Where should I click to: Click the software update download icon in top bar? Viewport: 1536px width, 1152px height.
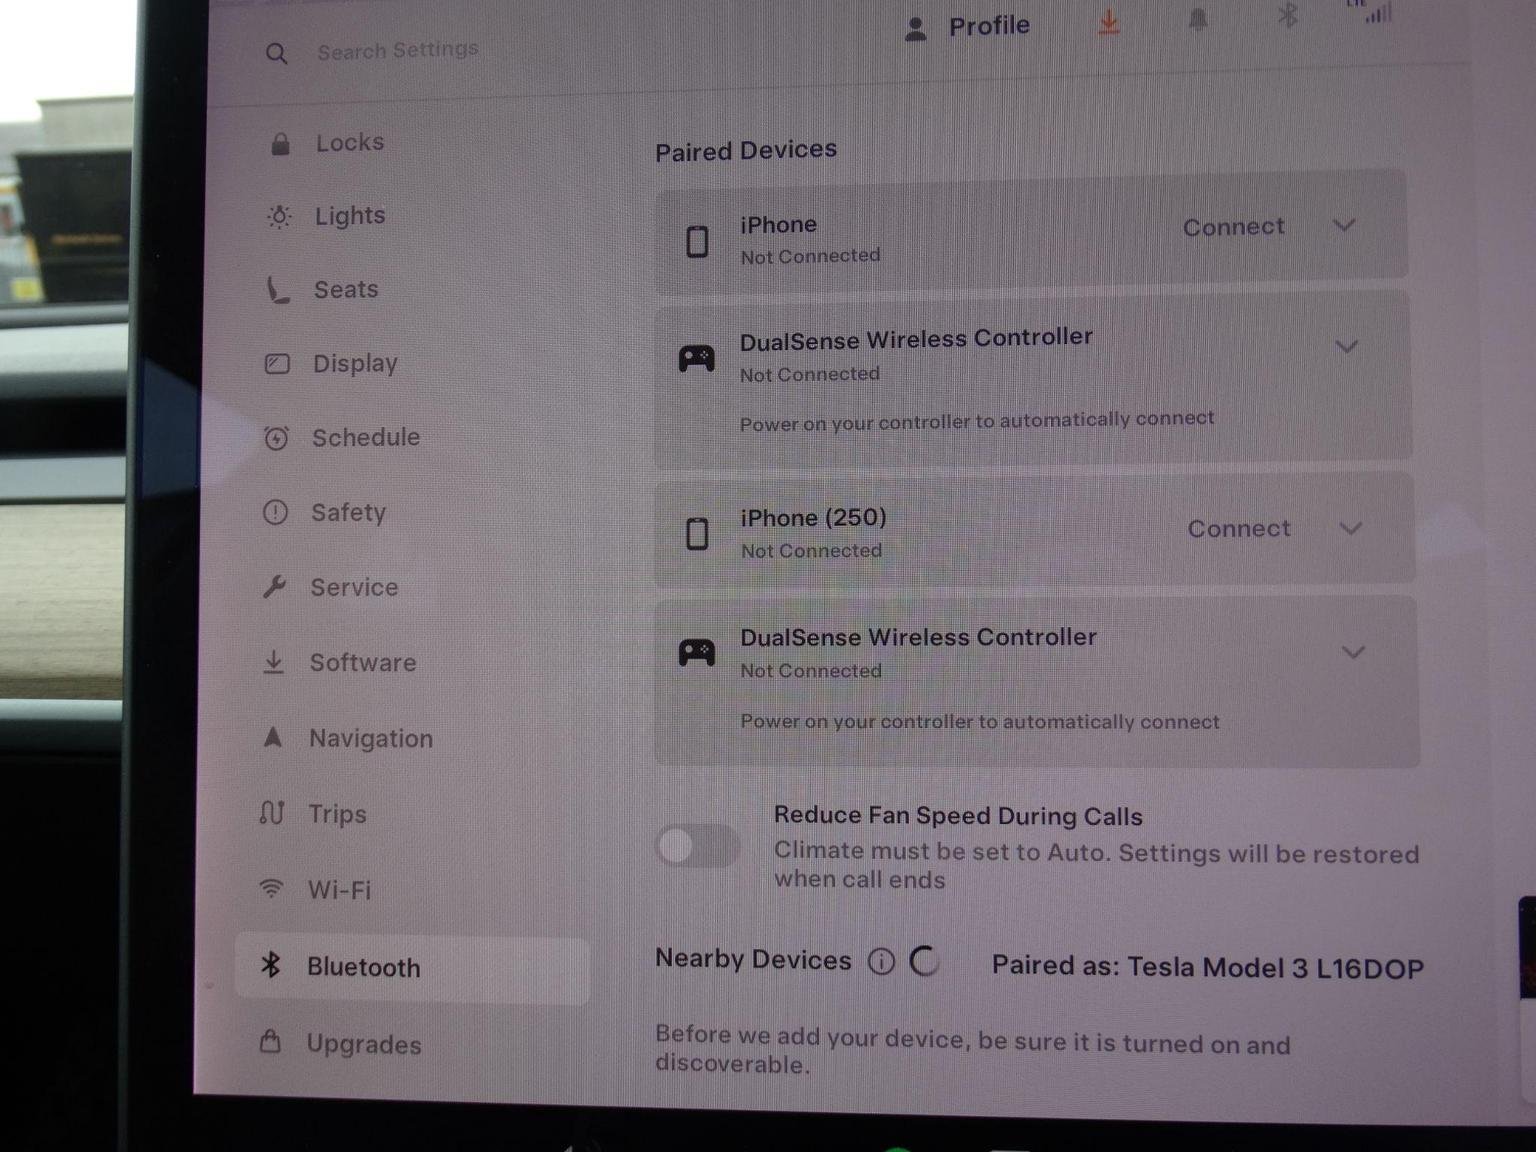coord(1108,22)
